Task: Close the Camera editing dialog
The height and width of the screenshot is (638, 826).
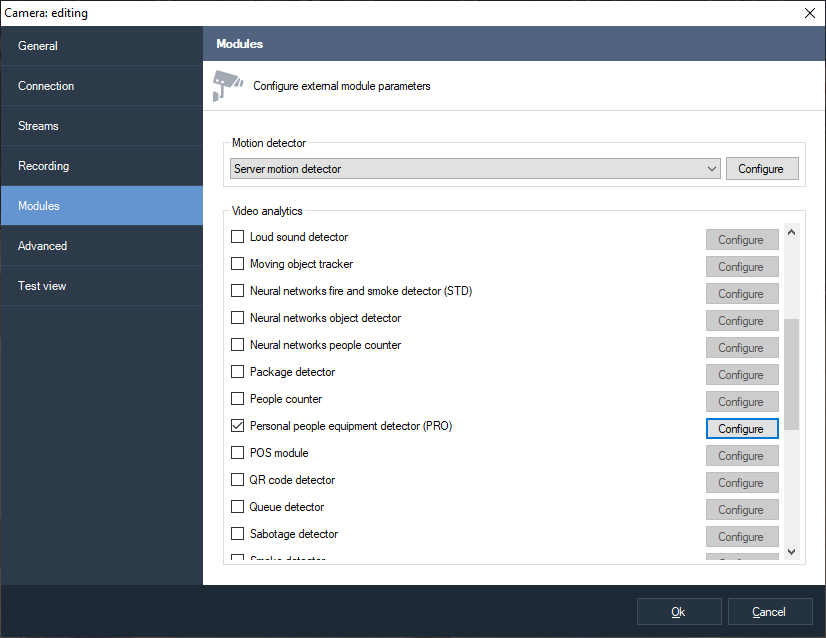Action: point(809,12)
